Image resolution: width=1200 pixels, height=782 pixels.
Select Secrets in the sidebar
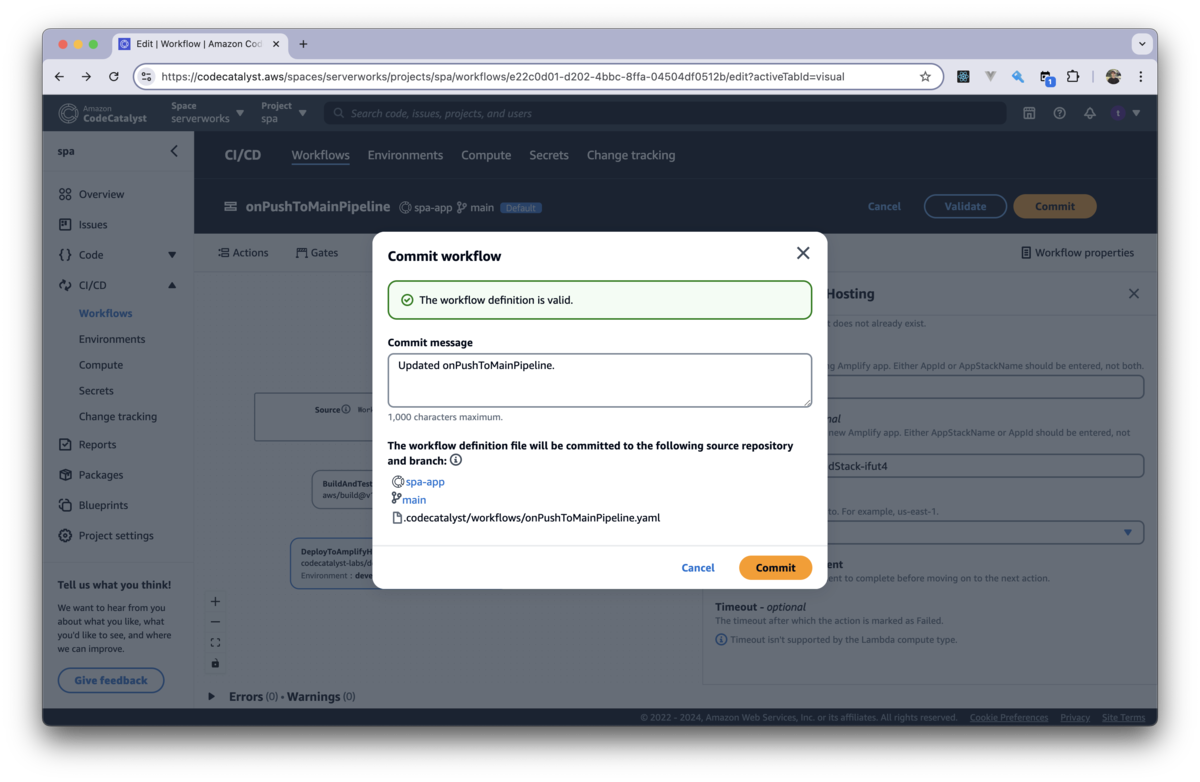pos(96,391)
